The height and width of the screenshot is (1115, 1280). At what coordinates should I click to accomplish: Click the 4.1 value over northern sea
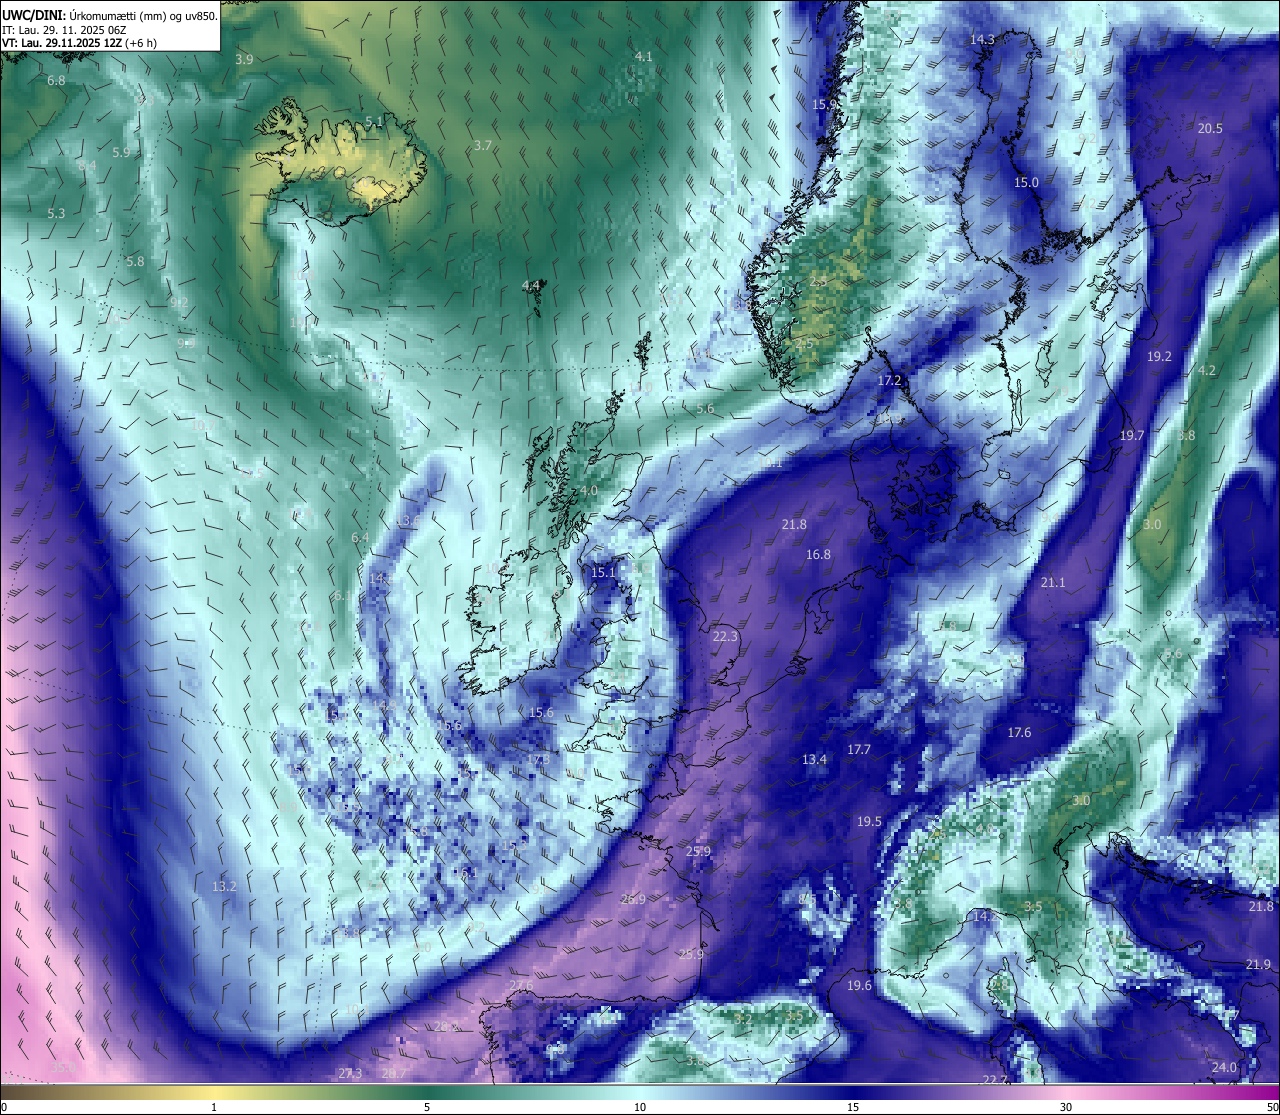click(644, 57)
